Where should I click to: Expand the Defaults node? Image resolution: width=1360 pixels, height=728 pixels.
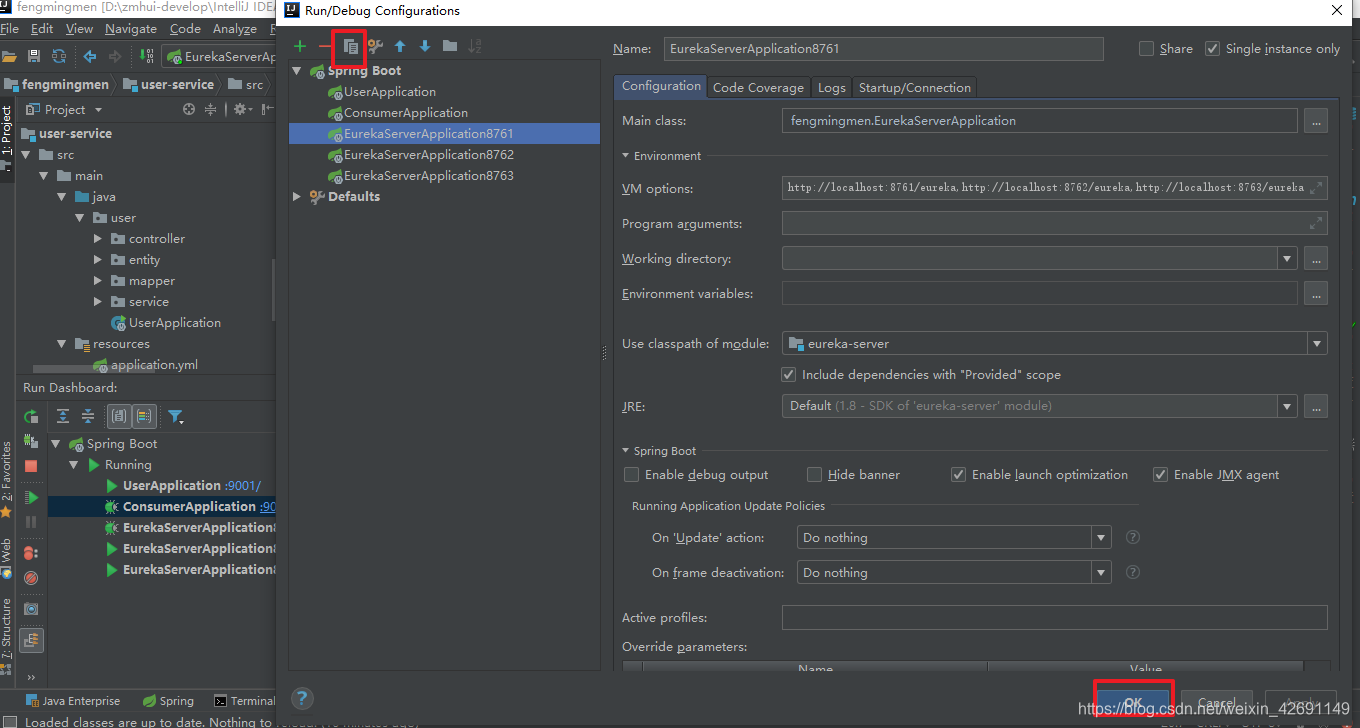[x=297, y=197]
